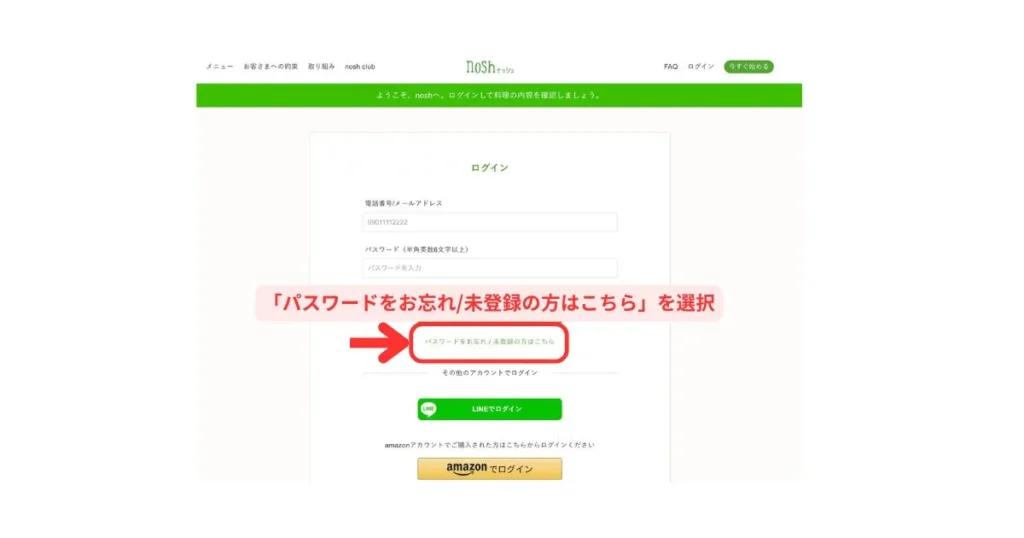The width and height of the screenshot is (1024, 538).
Task: Open the お客さまへの約束 navigation item
Action: coord(270,67)
